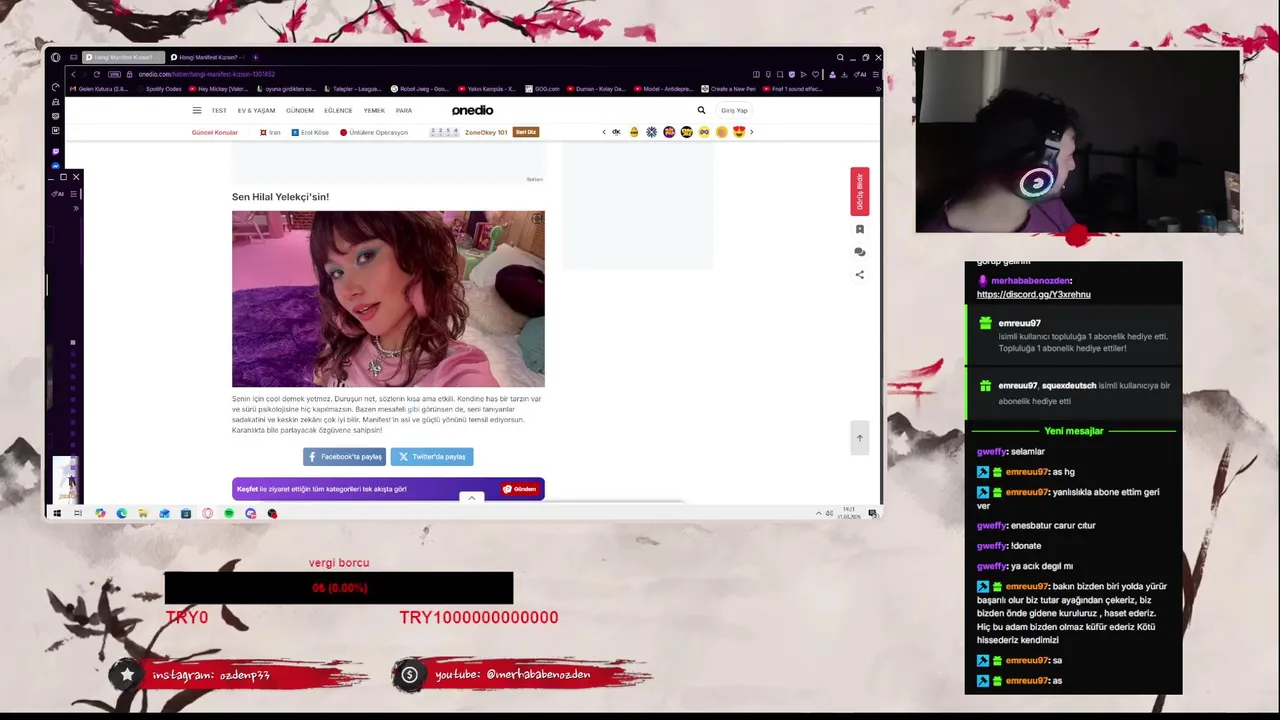The width and height of the screenshot is (1280, 720).
Task: Switch to the second Hangi Manifest Kızısın tab
Action: [x=207, y=57]
